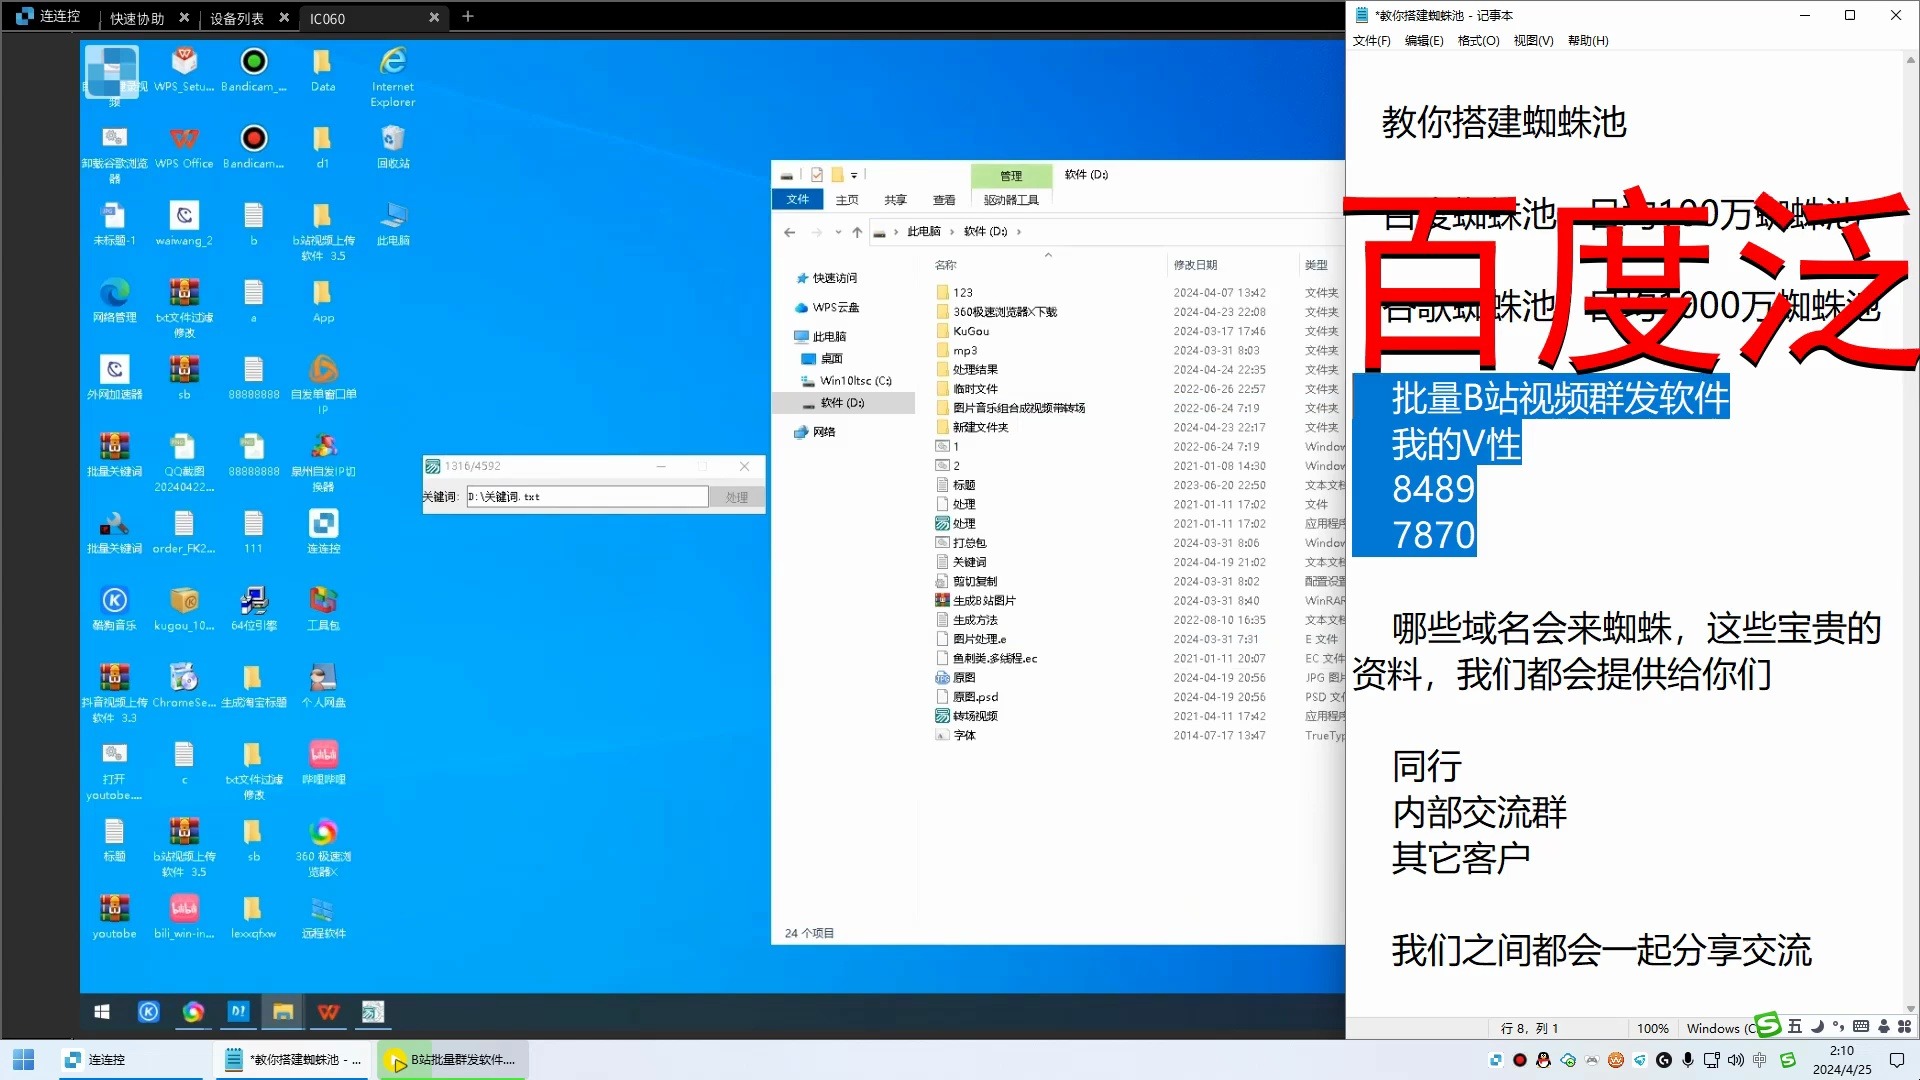The height and width of the screenshot is (1080, 1920).
Task: Open the B站批量群发软件 taskbar item
Action: pos(452,1060)
